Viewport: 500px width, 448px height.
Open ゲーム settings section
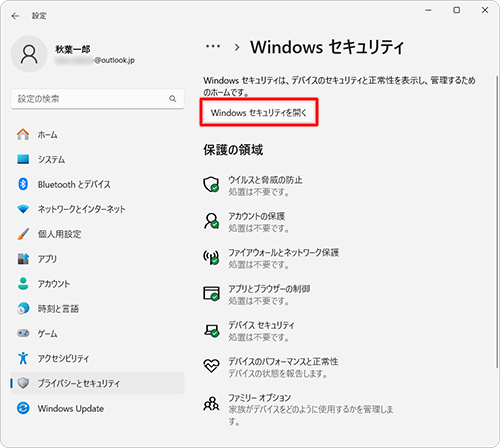point(97,333)
